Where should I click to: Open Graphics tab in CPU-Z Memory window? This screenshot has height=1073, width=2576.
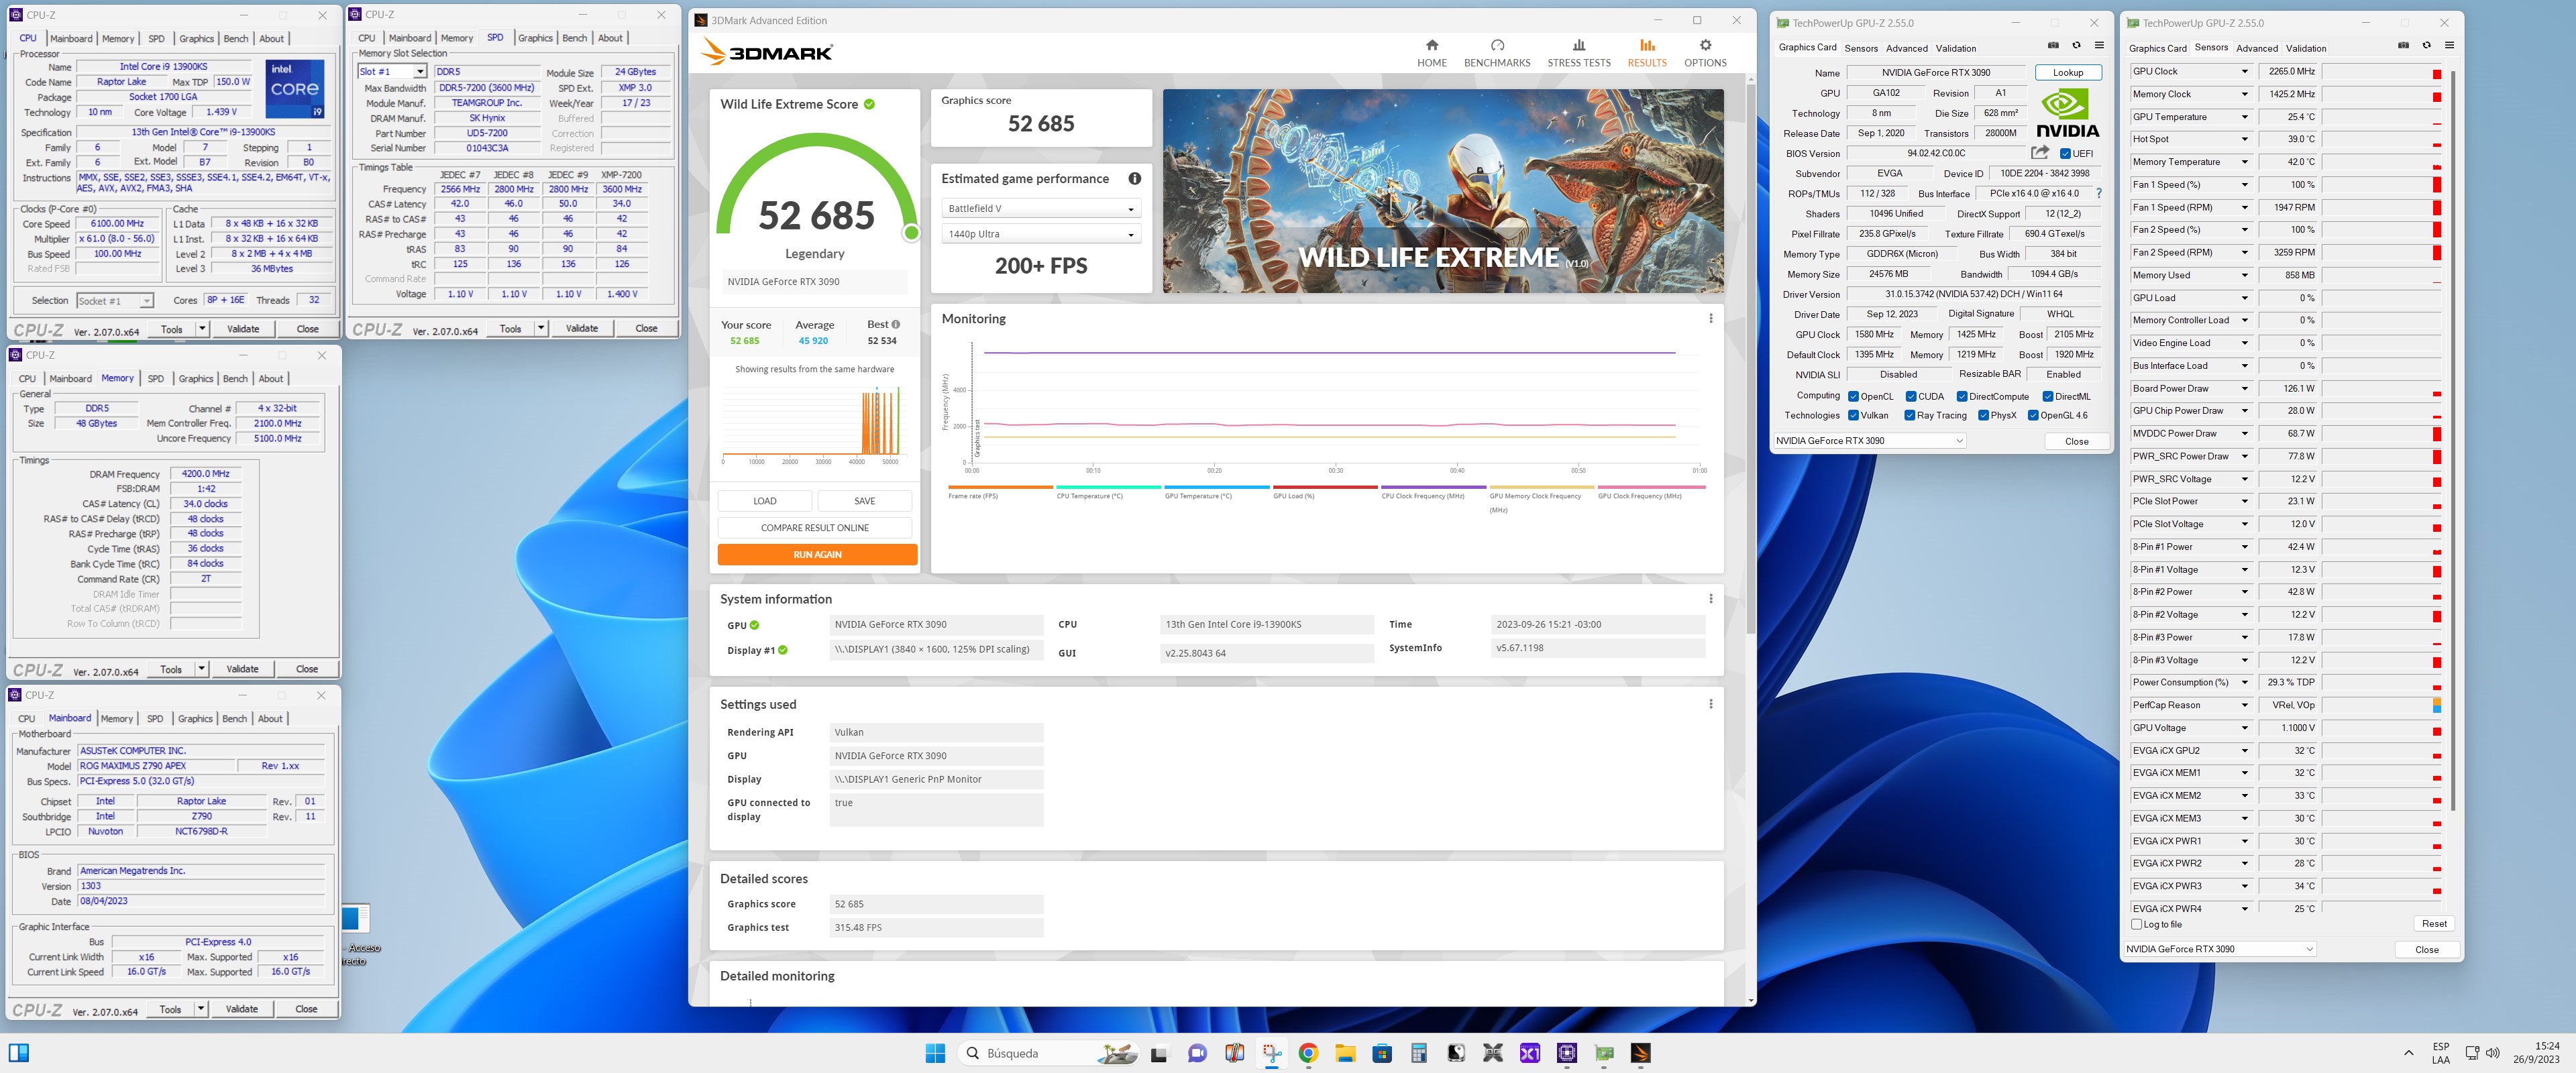click(x=196, y=379)
